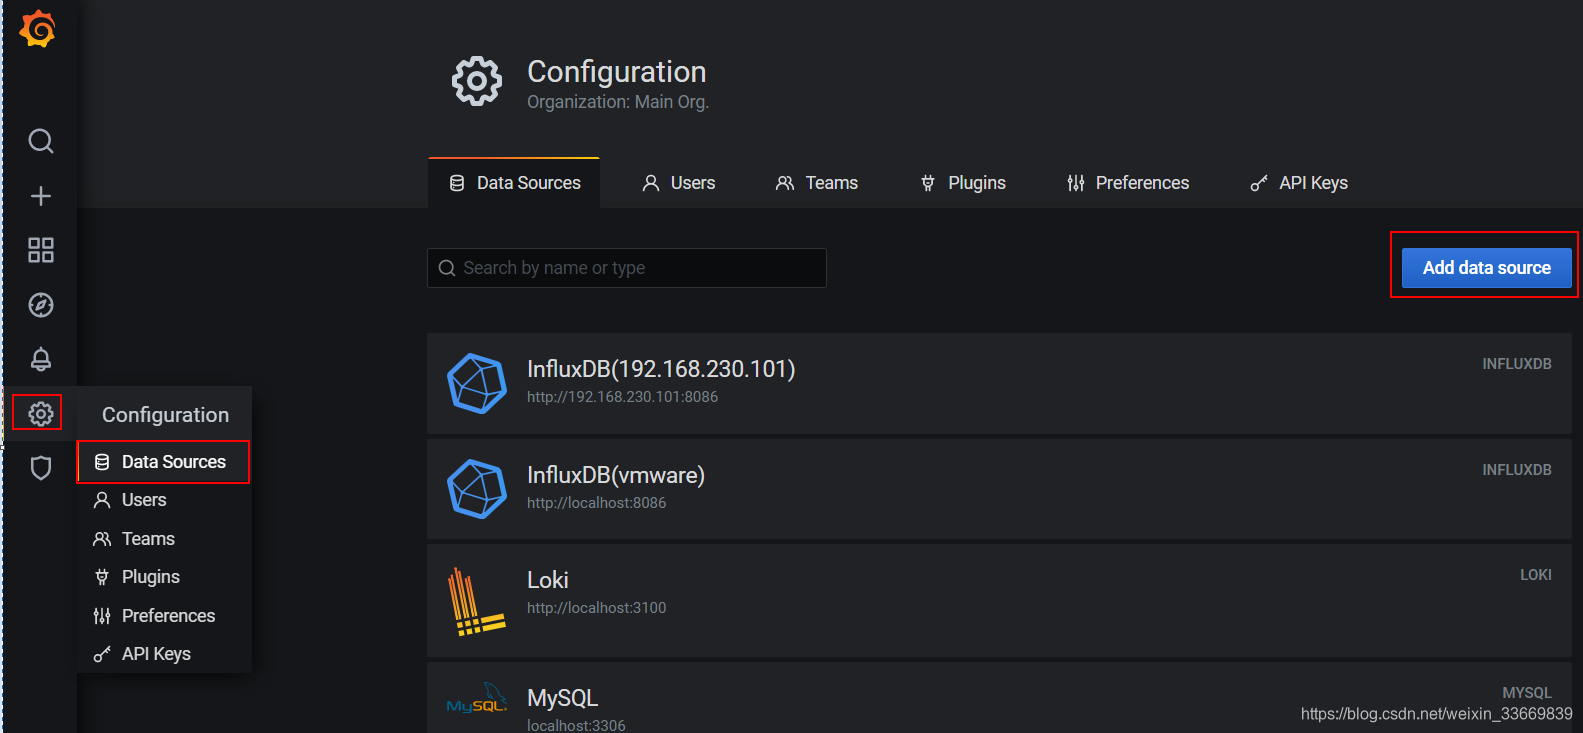Click the large Configuration gear header icon
This screenshot has height=733, width=1583.
[x=477, y=81]
